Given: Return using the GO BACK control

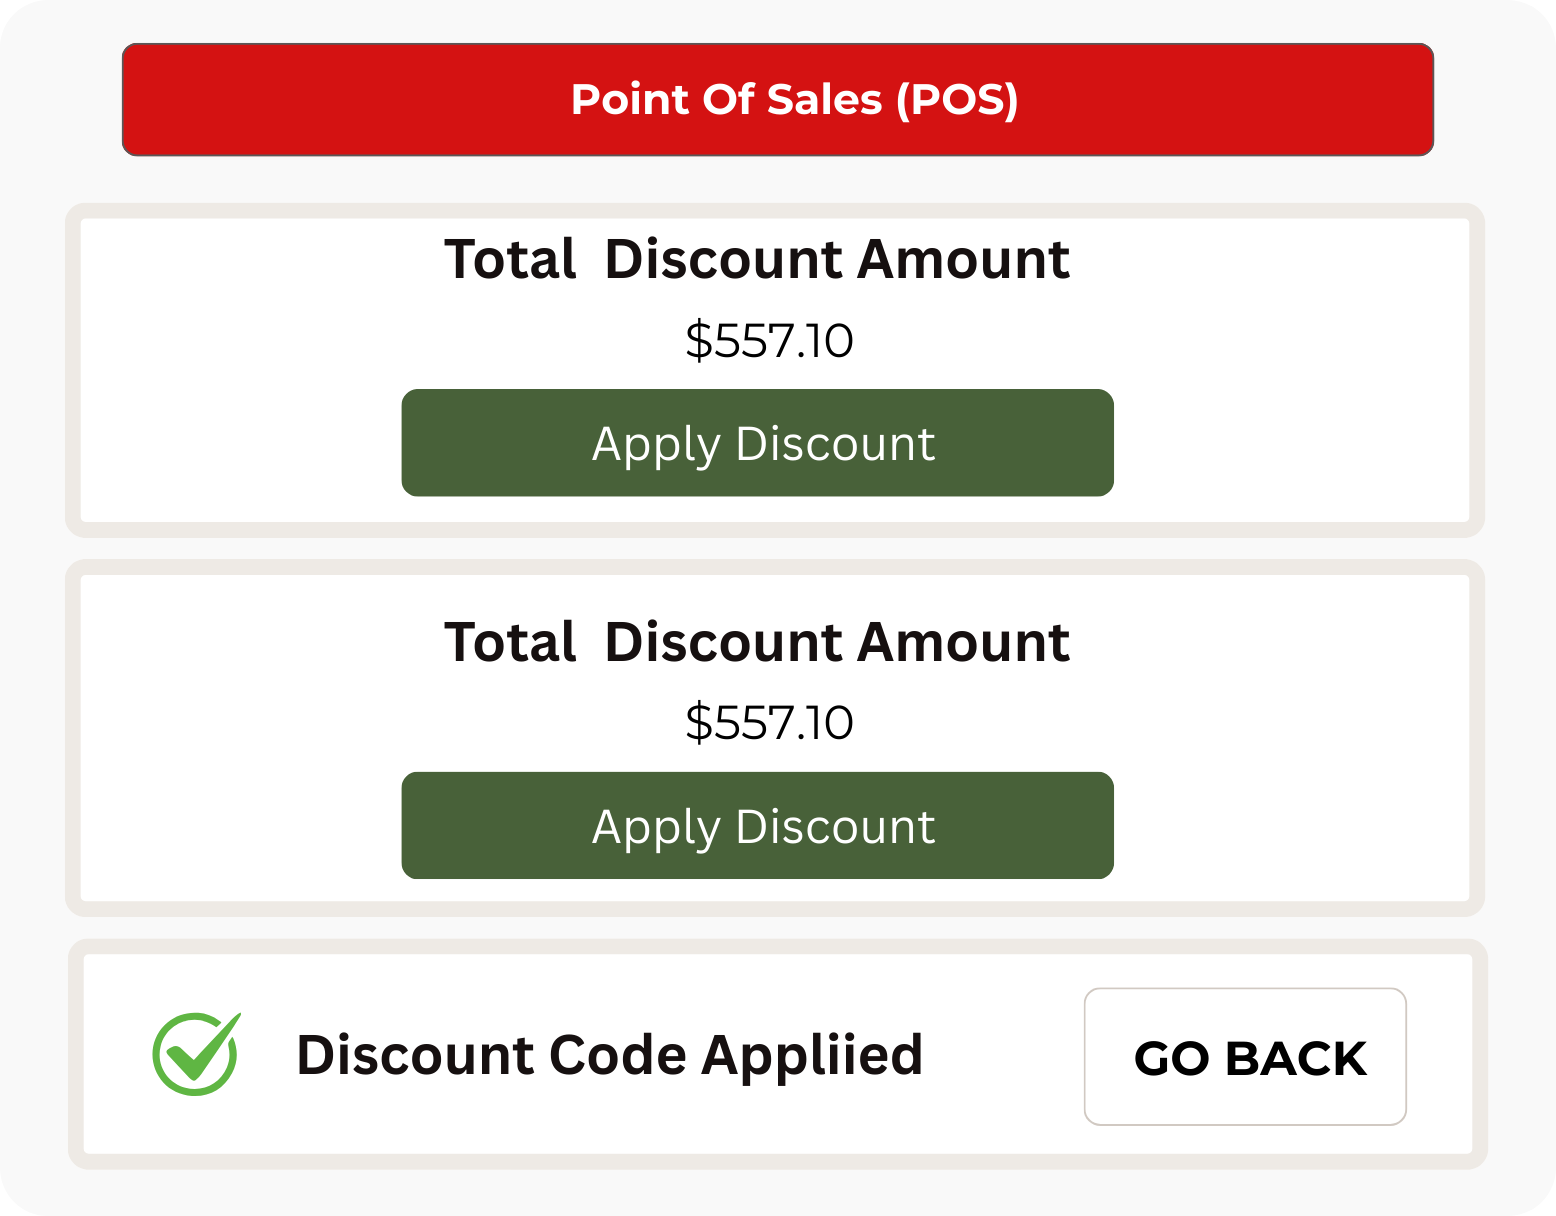Looking at the screenshot, I should pos(1245,1057).
